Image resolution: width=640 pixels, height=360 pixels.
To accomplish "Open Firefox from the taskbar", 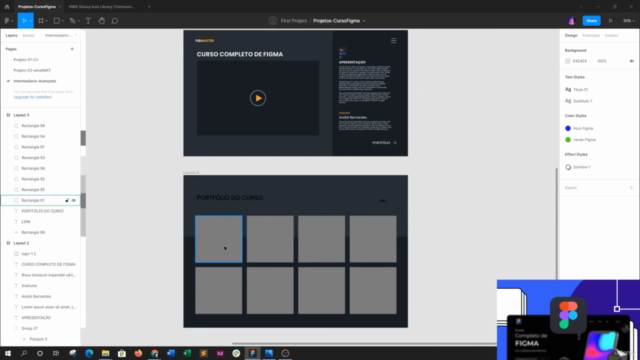I will click(x=138, y=353).
